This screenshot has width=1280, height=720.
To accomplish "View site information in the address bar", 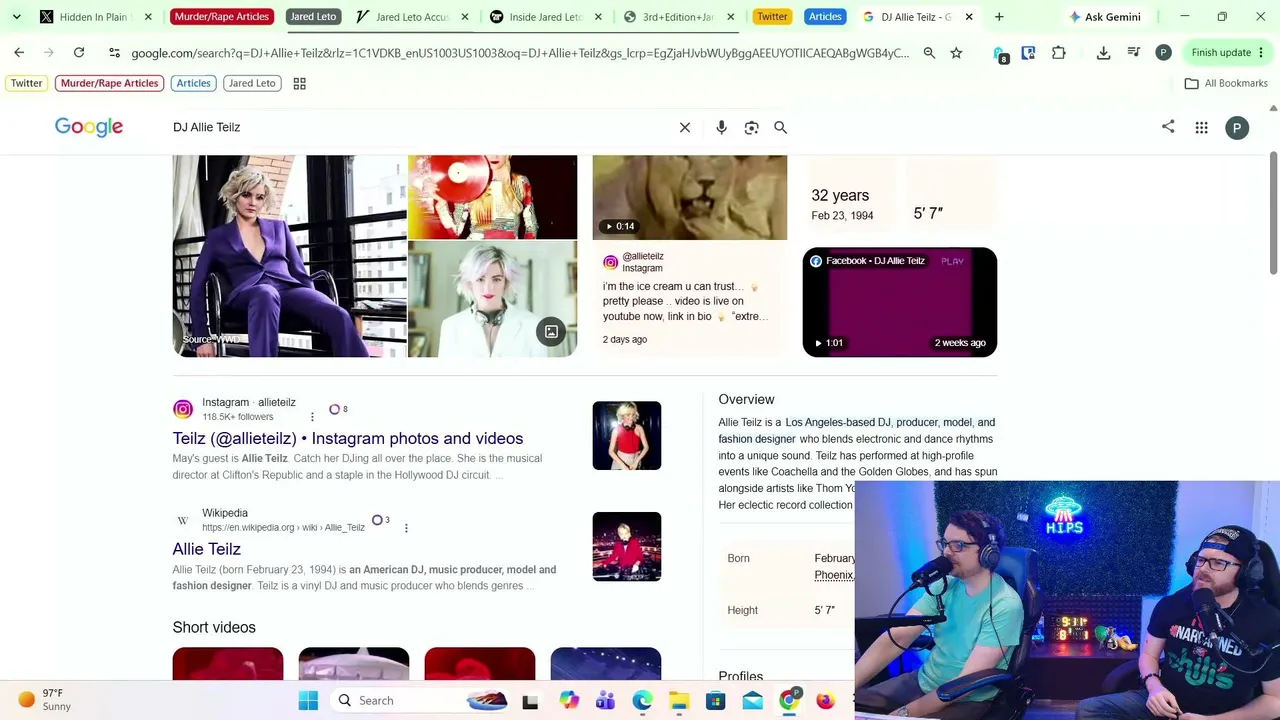I will pyautogui.click(x=114, y=53).
